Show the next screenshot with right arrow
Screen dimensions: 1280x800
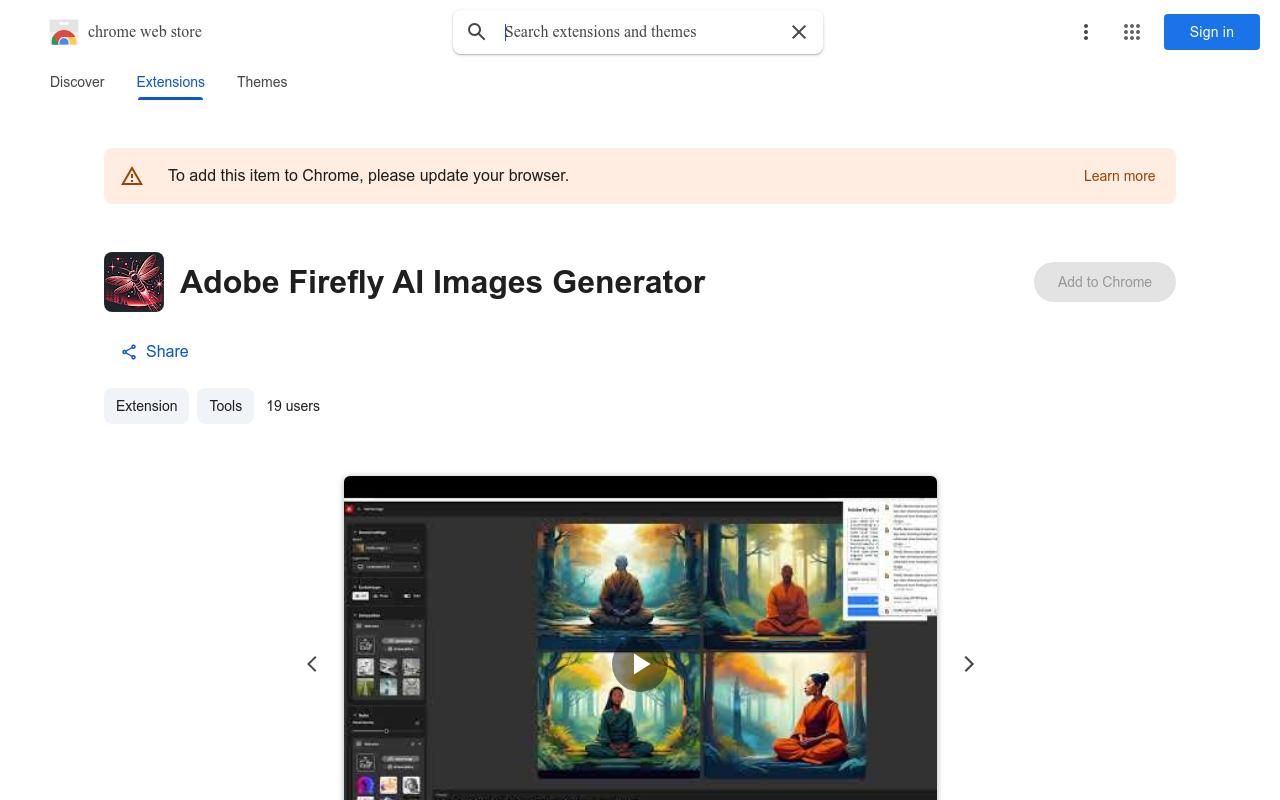968,664
